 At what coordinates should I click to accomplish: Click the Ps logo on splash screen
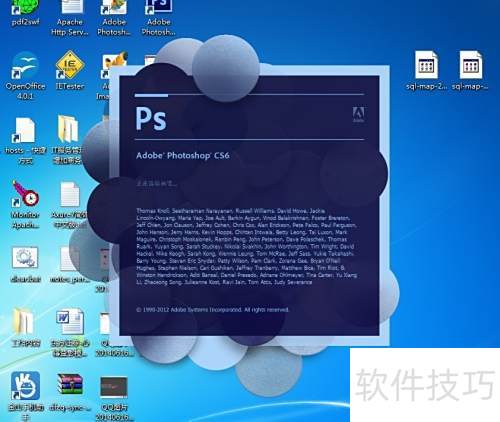tap(151, 118)
